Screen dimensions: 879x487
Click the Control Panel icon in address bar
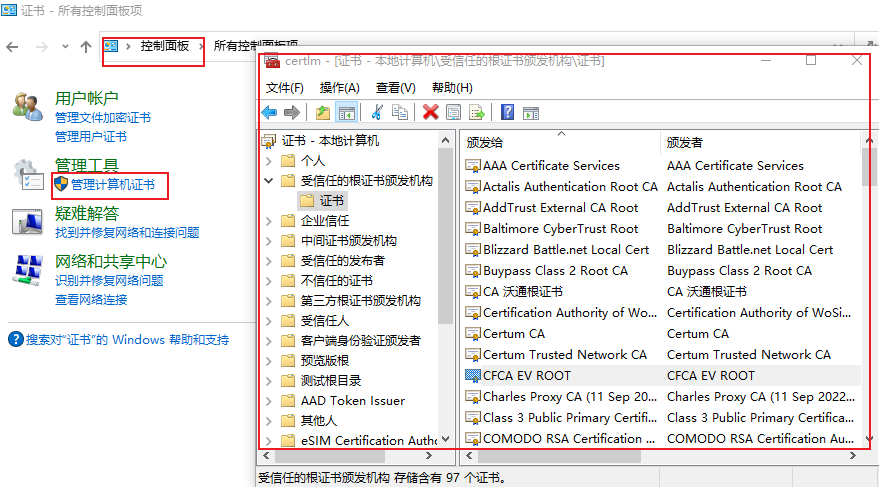tap(111, 46)
